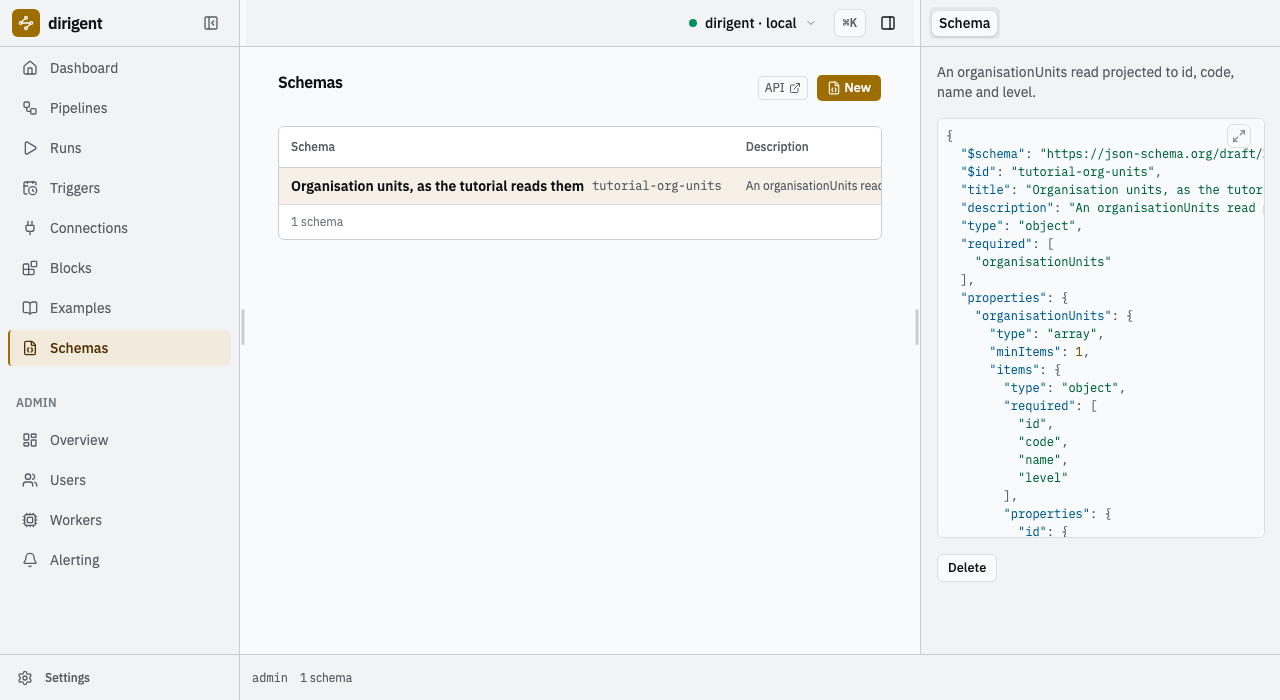This screenshot has width=1280, height=700.
Task: Click the Settings gear icon
Action: pyautogui.click(x=25, y=678)
